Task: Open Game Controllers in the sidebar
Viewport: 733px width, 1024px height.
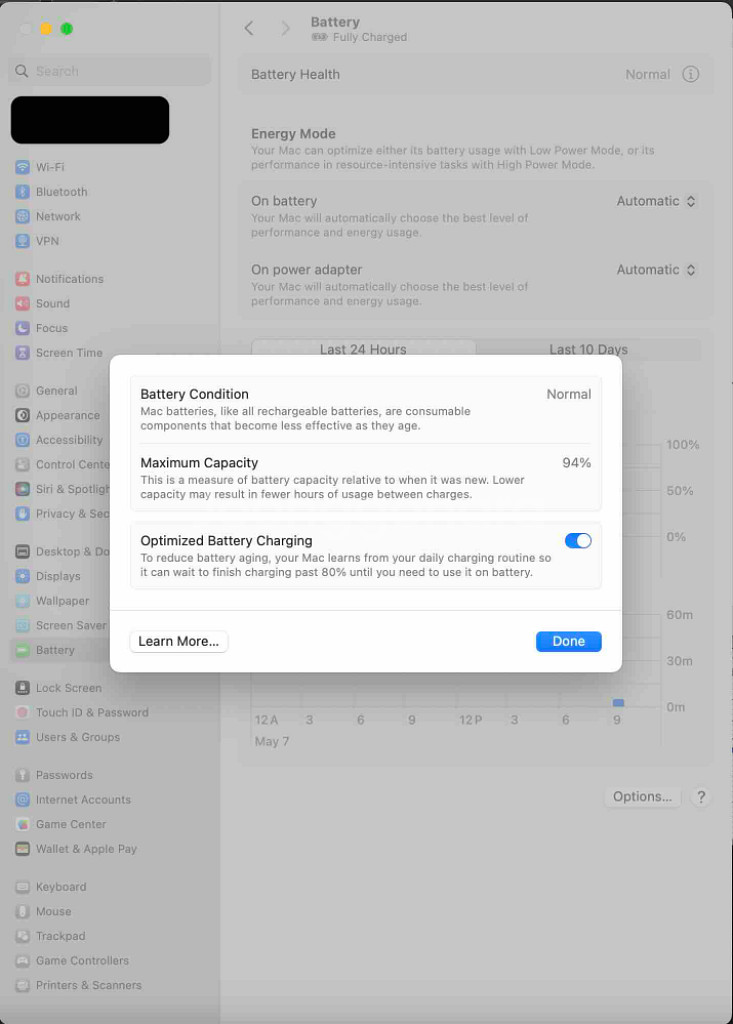Action: pos(82,961)
